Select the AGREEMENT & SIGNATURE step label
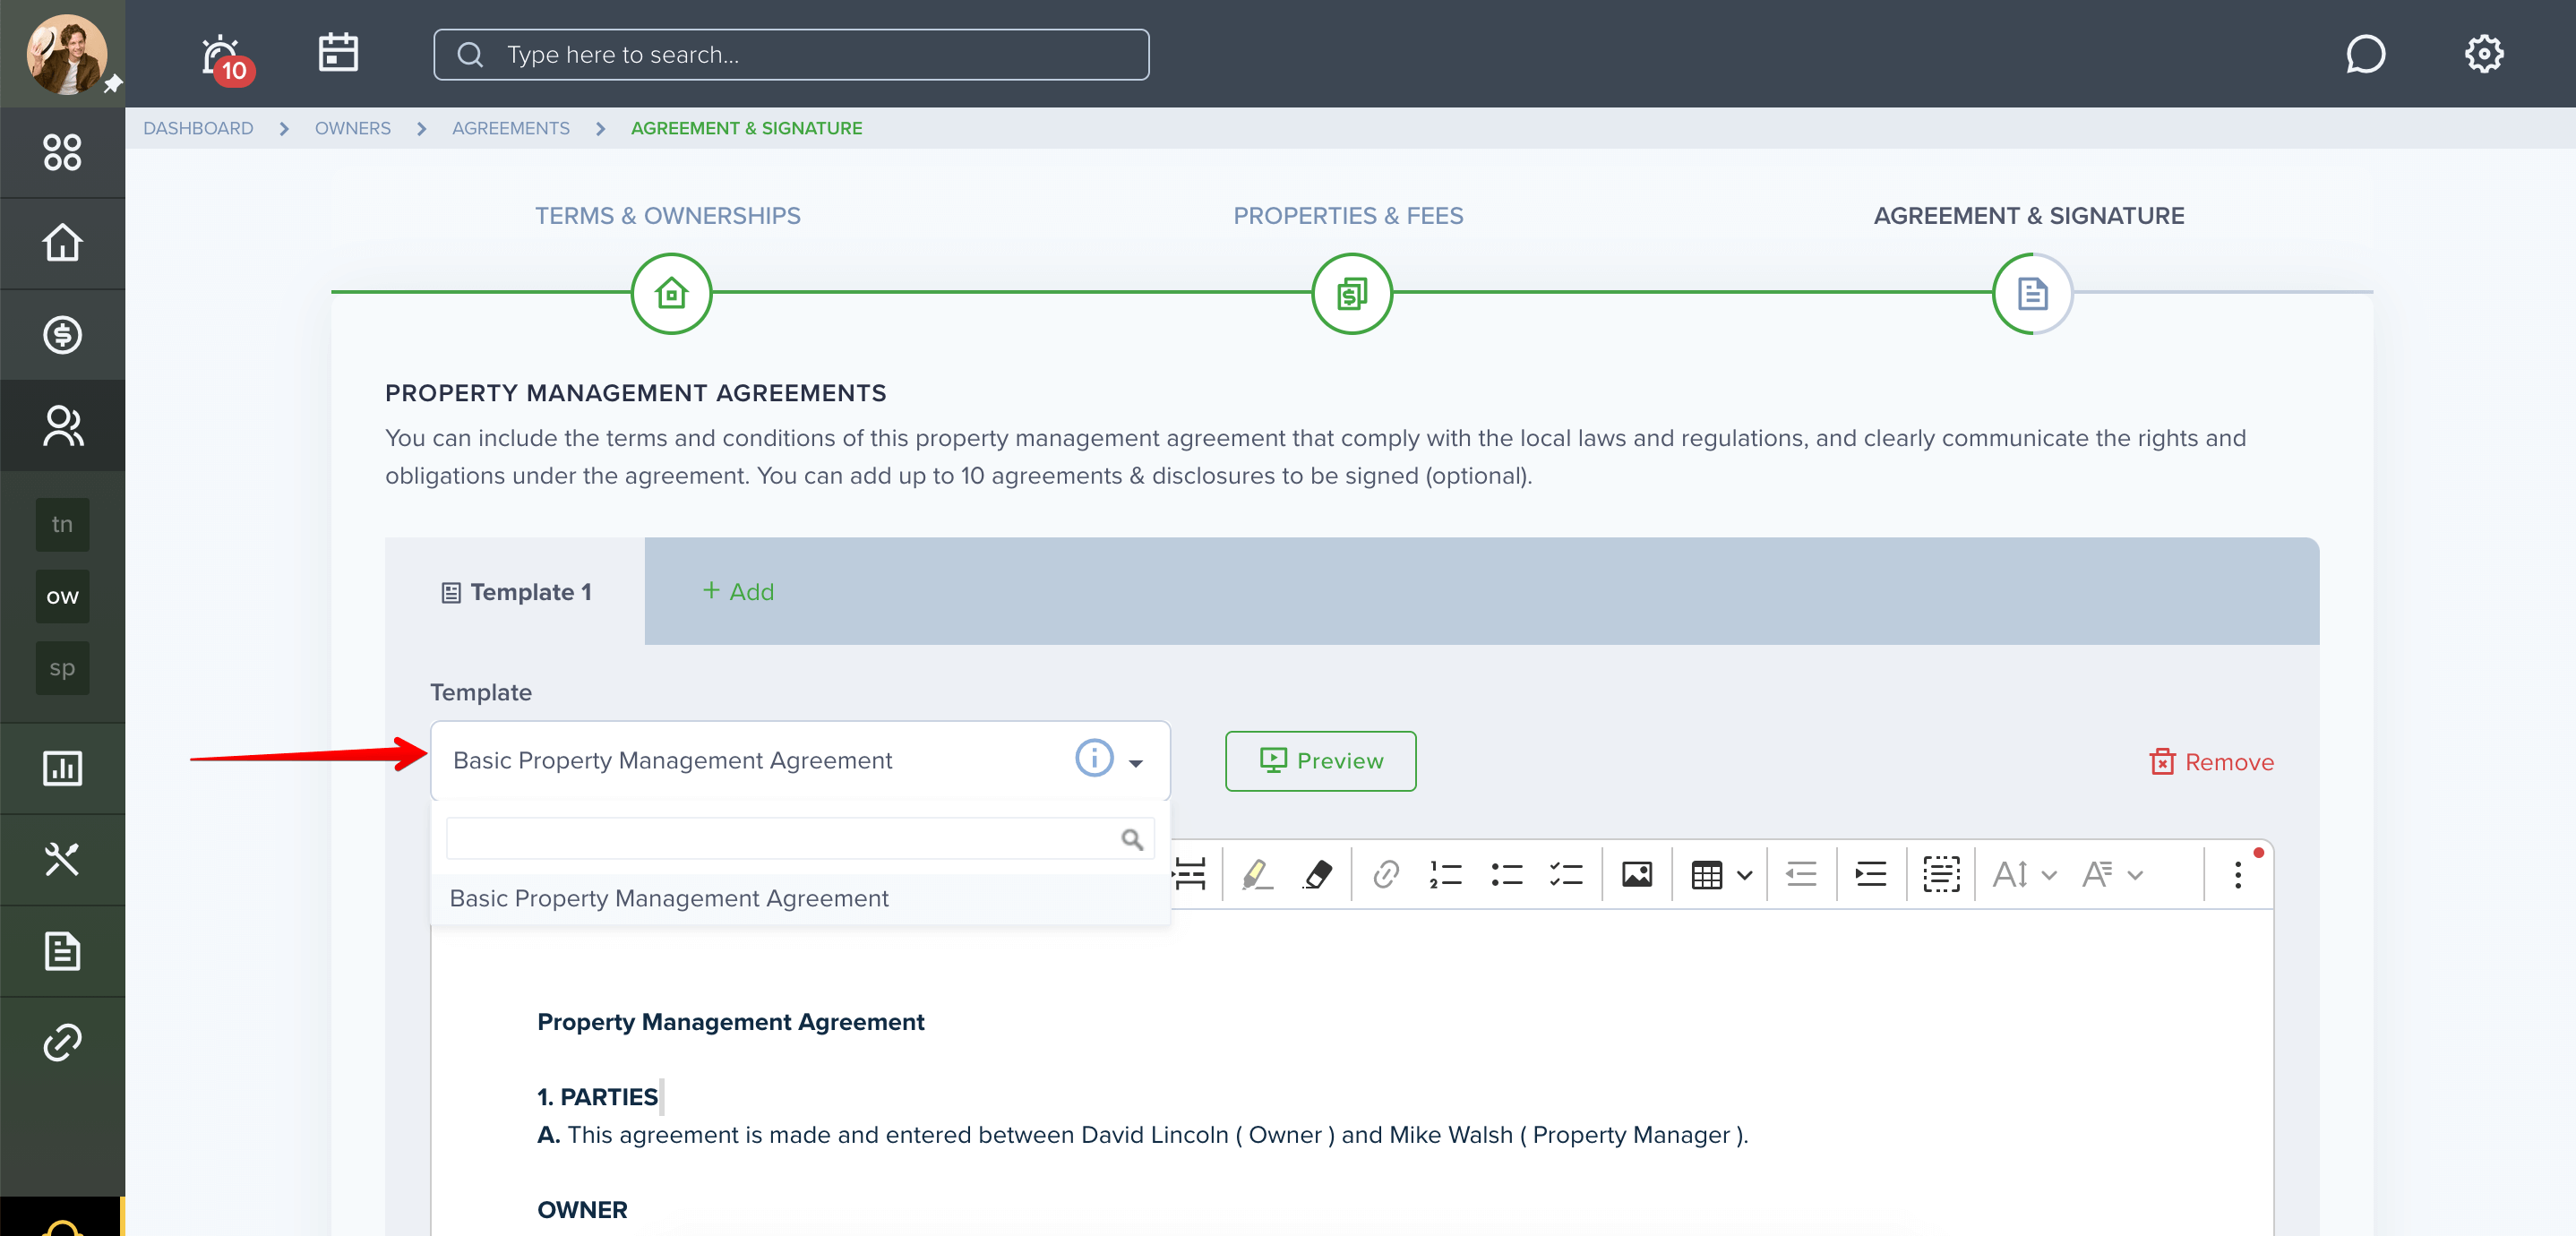 pyautogui.click(x=2029, y=215)
